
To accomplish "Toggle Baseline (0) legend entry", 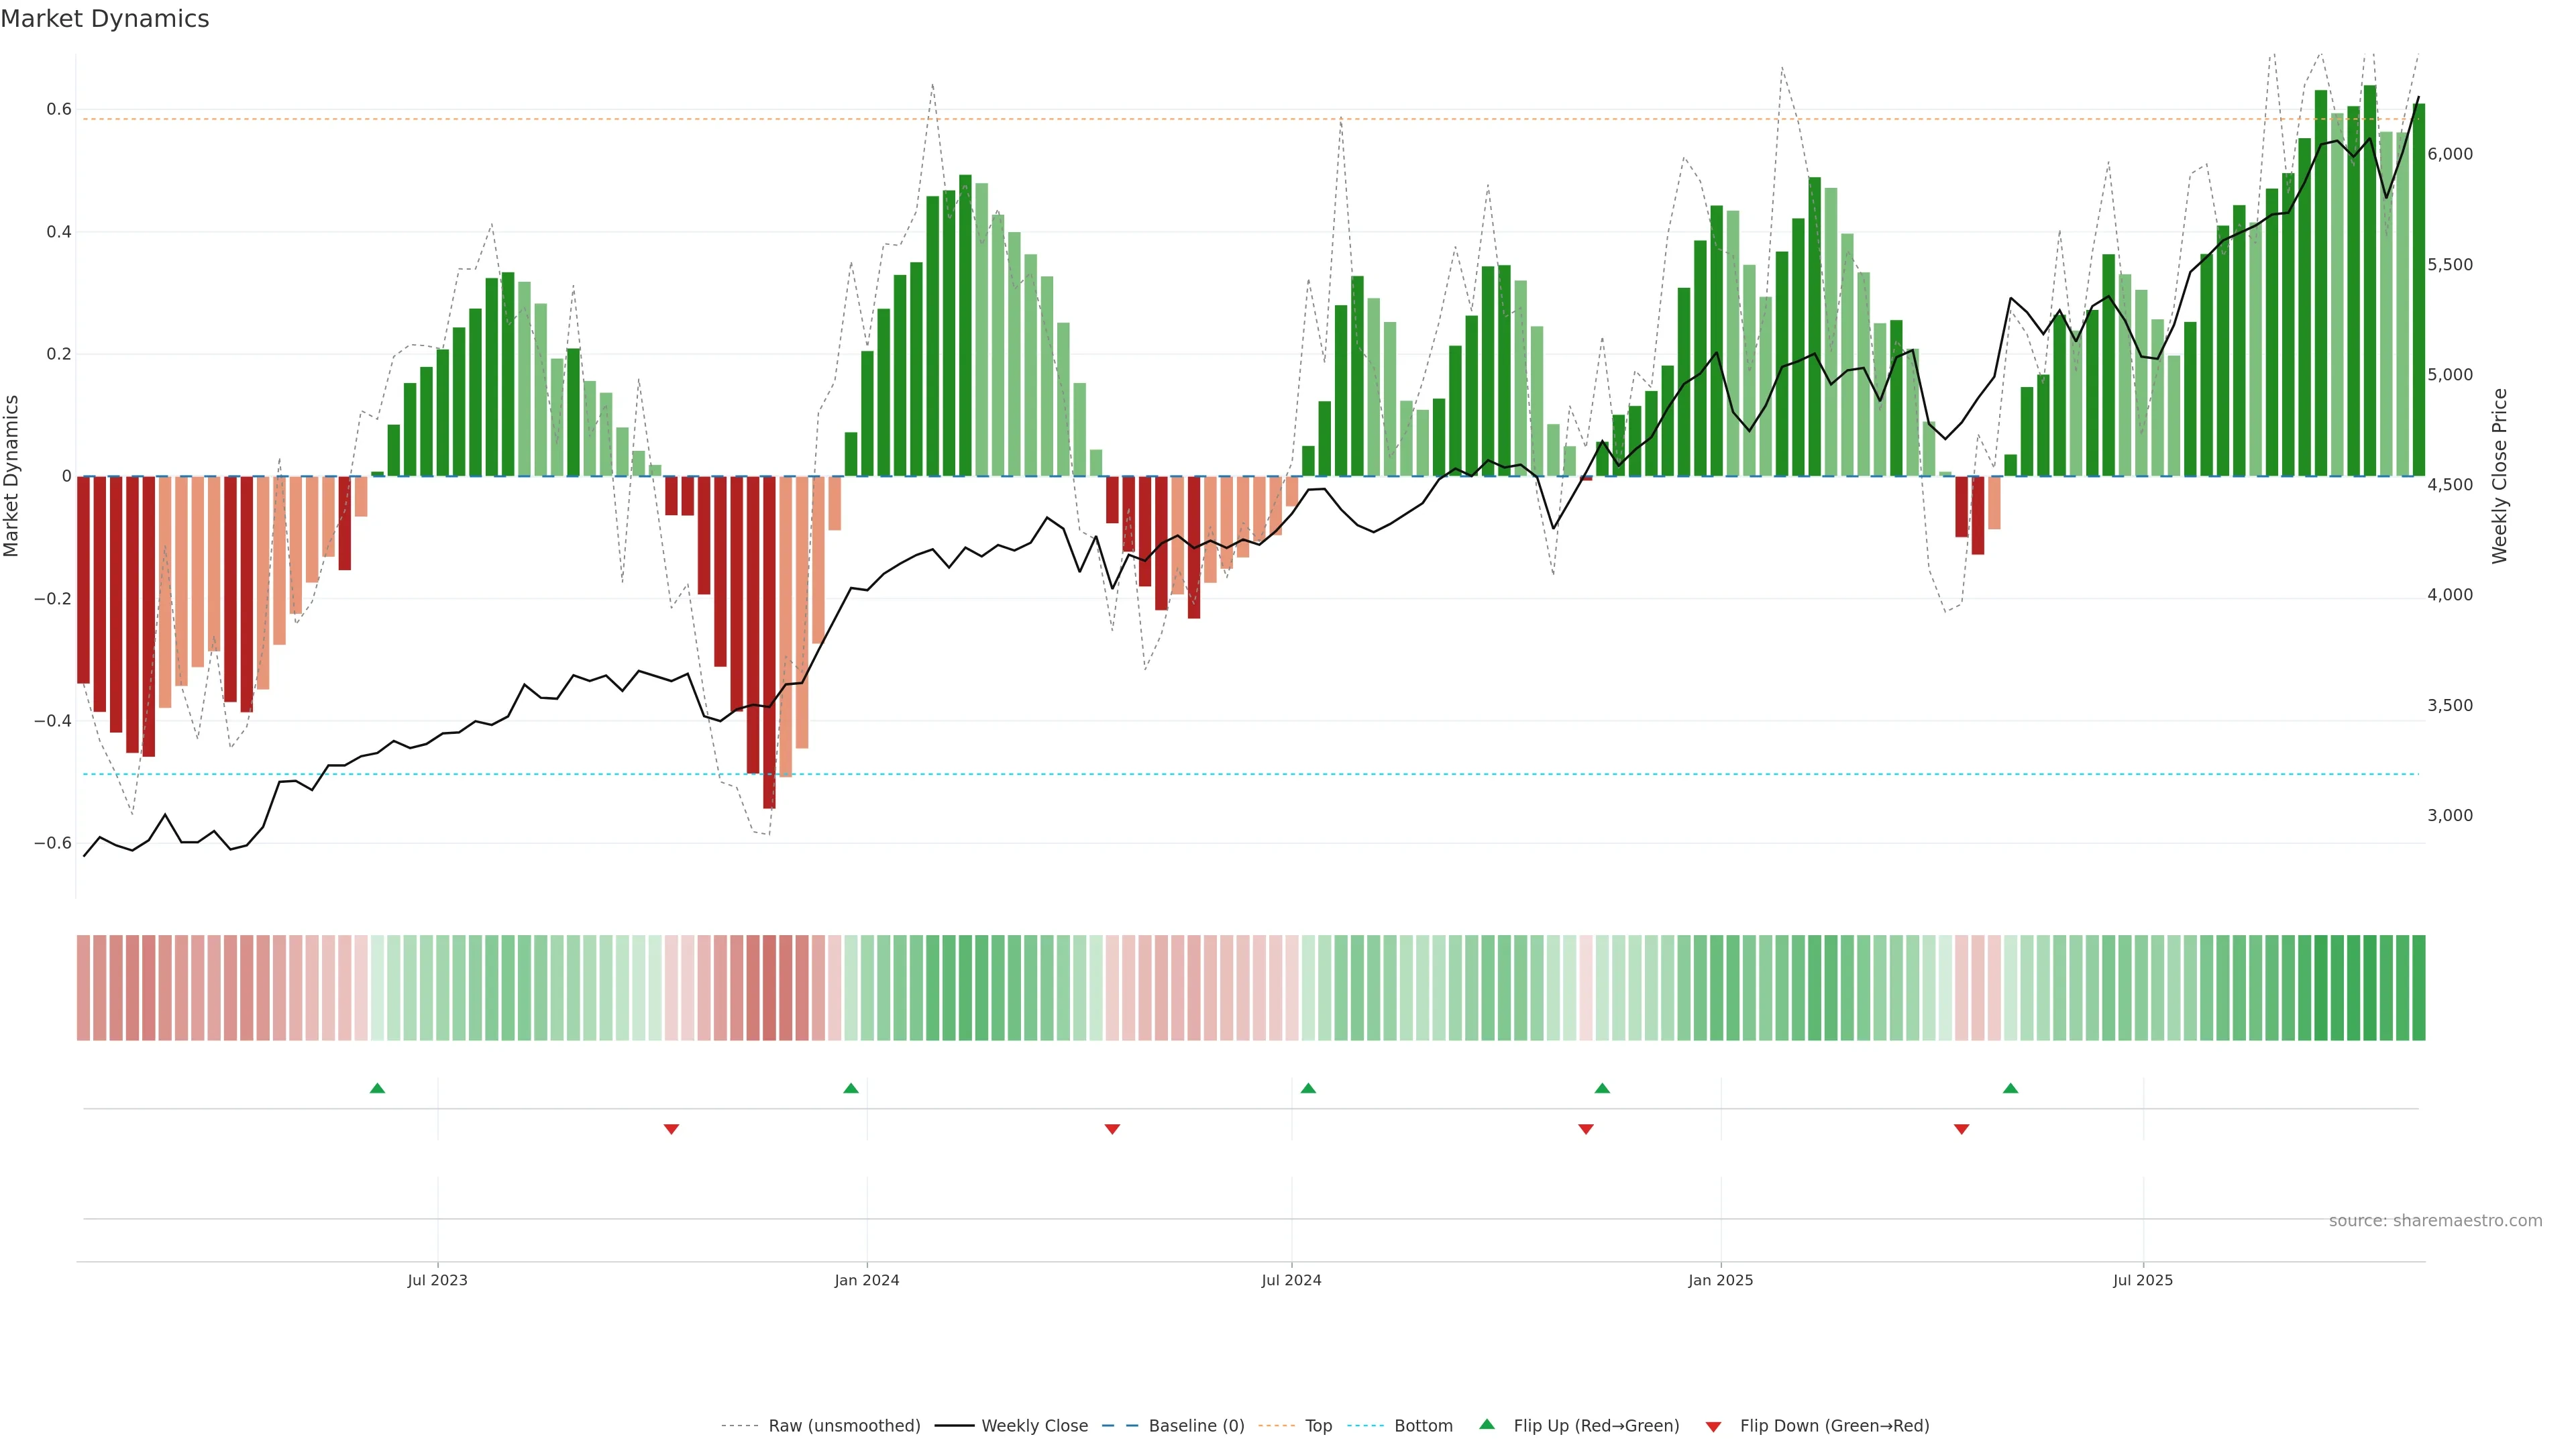I will coord(1196,1425).
